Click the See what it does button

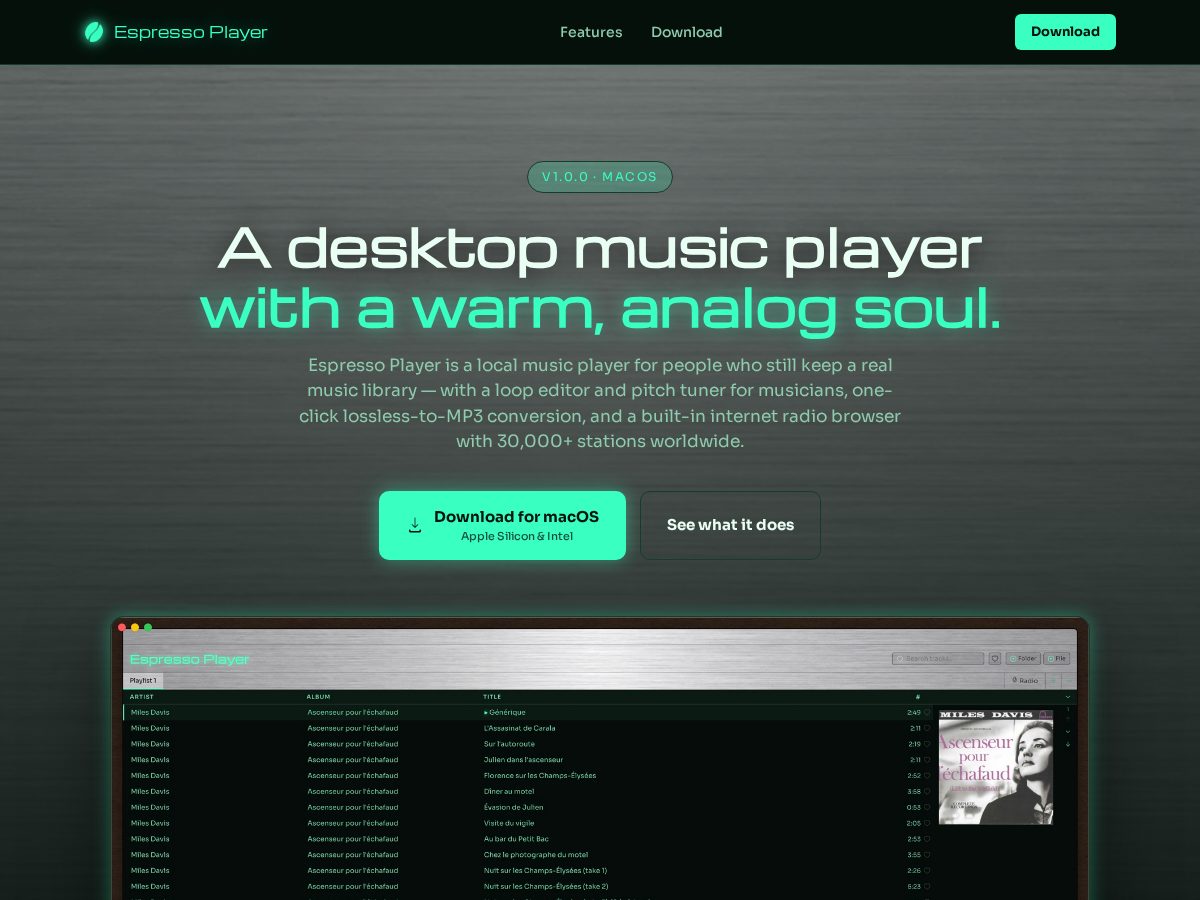pyautogui.click(x=730, y=525)
